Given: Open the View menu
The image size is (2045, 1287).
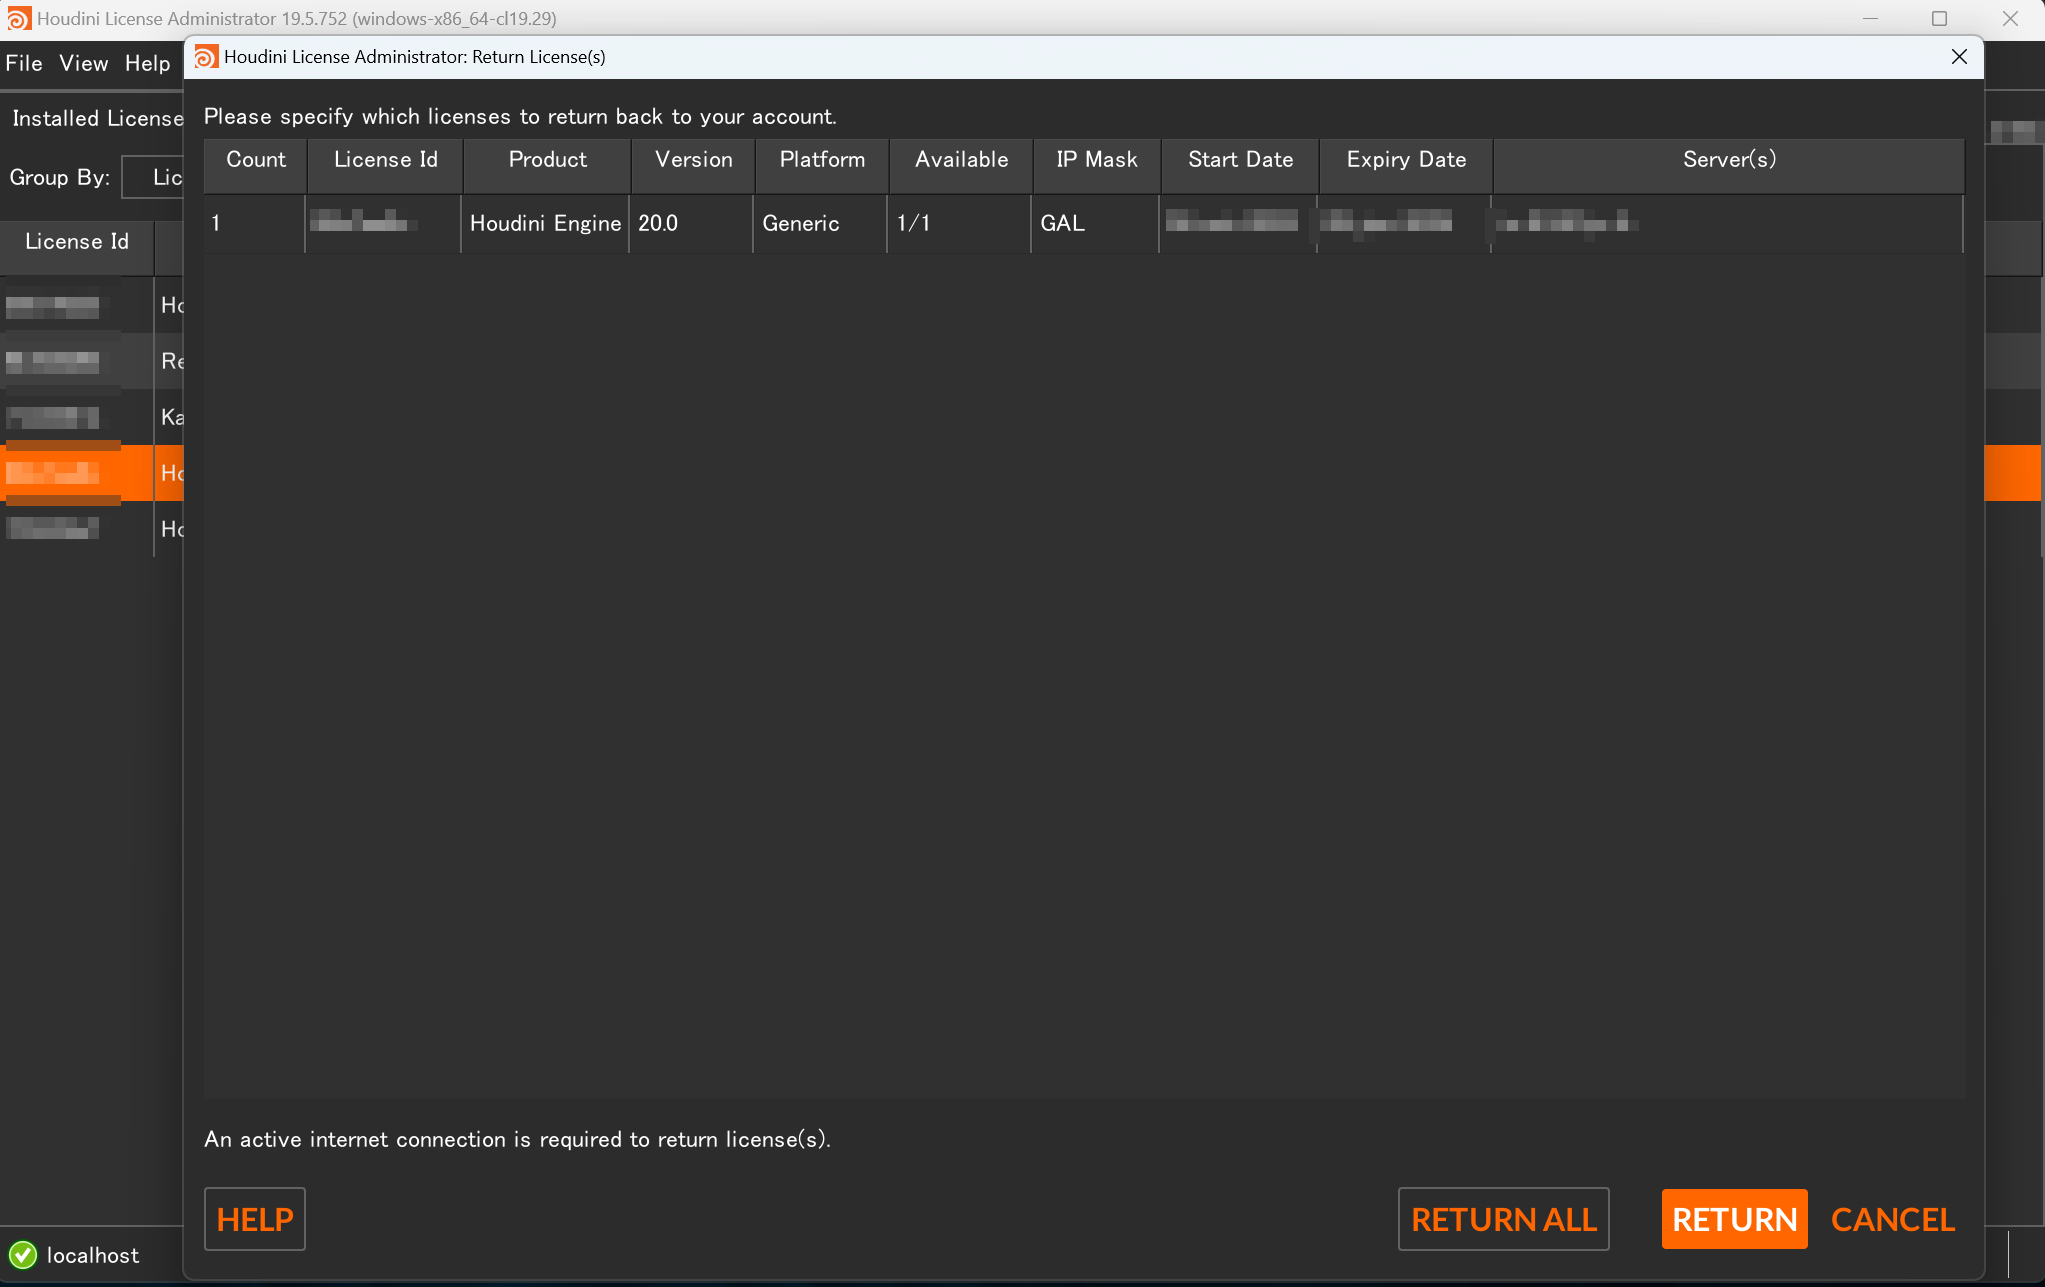Looking at the screenshot, I should click(x=84, y=64).
